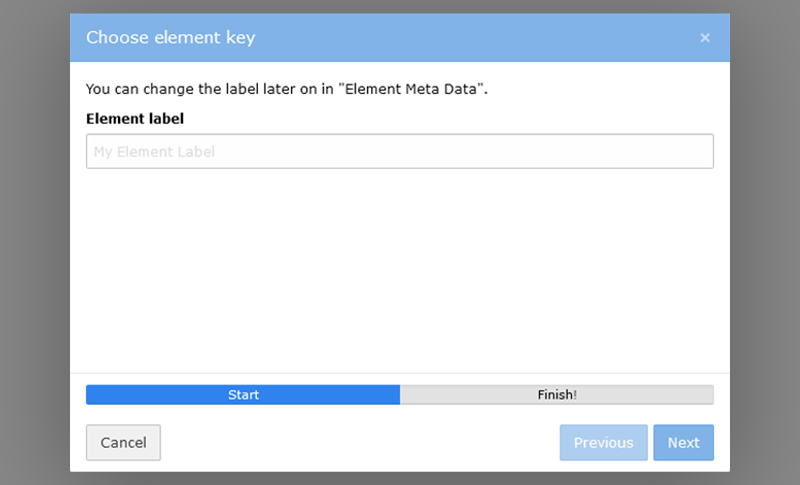Viewport: 800px width, 485px height.
Task: Click the "You can change the label" sentence
Action: pos(200,89)
